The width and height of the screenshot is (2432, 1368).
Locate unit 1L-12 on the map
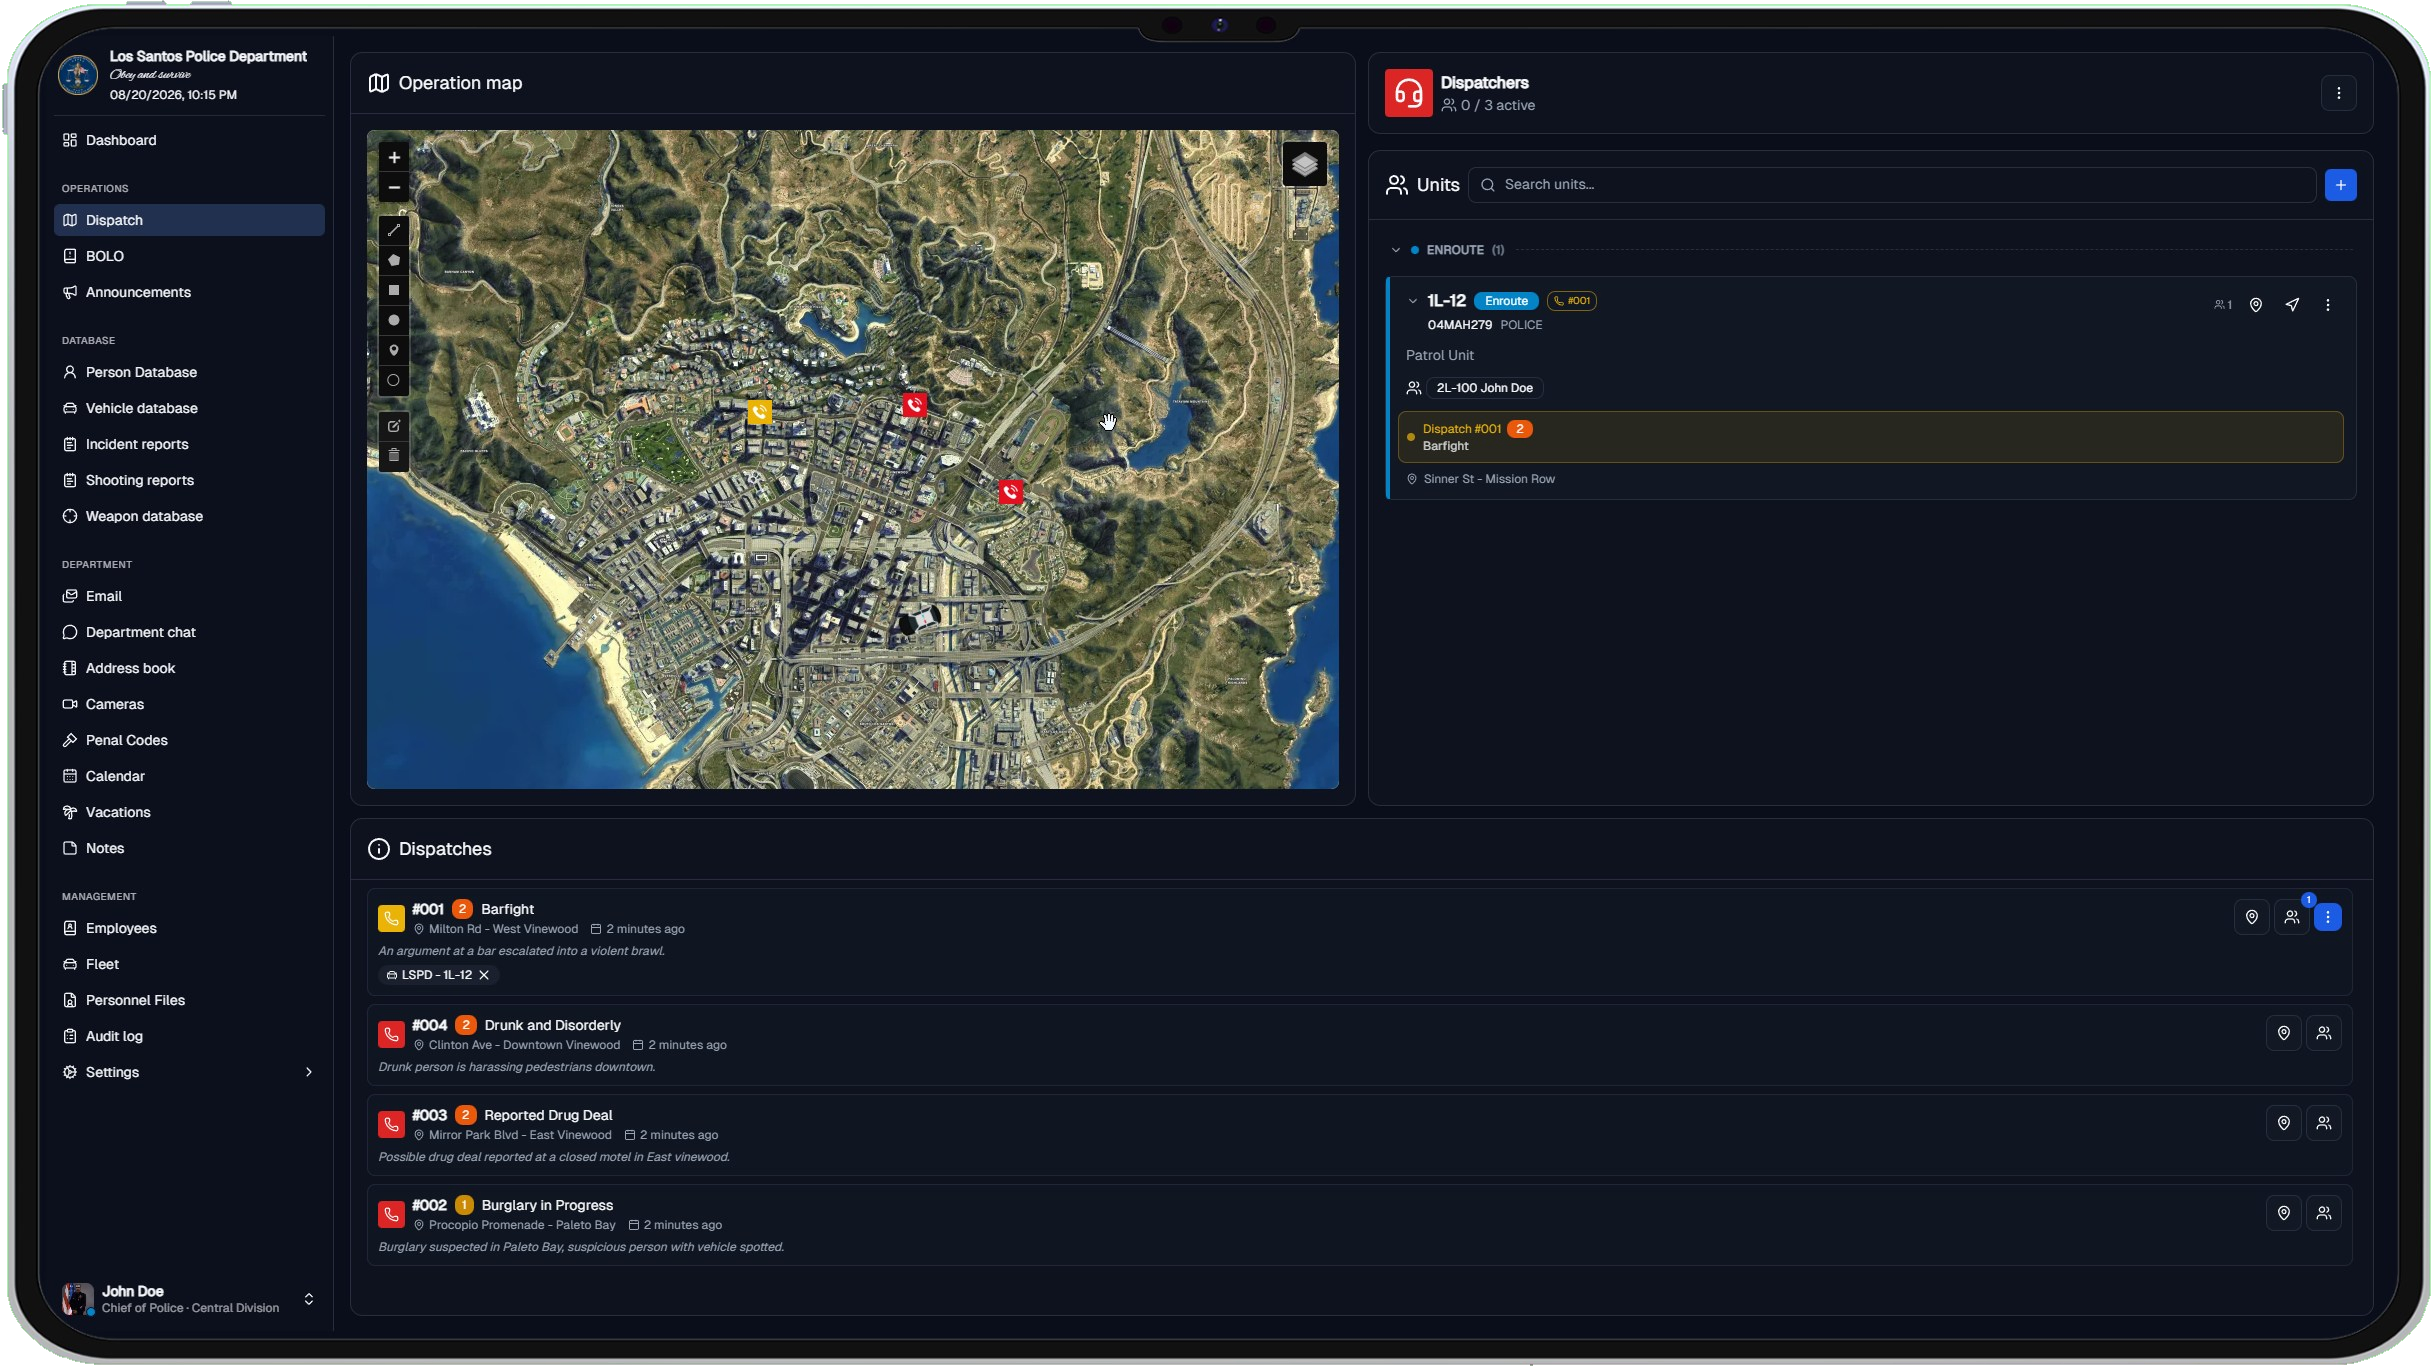click(2255, 305)
